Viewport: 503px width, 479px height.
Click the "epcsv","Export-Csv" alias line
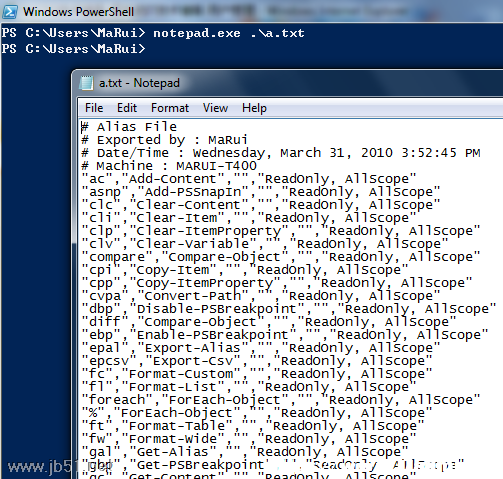click(257, 361)
